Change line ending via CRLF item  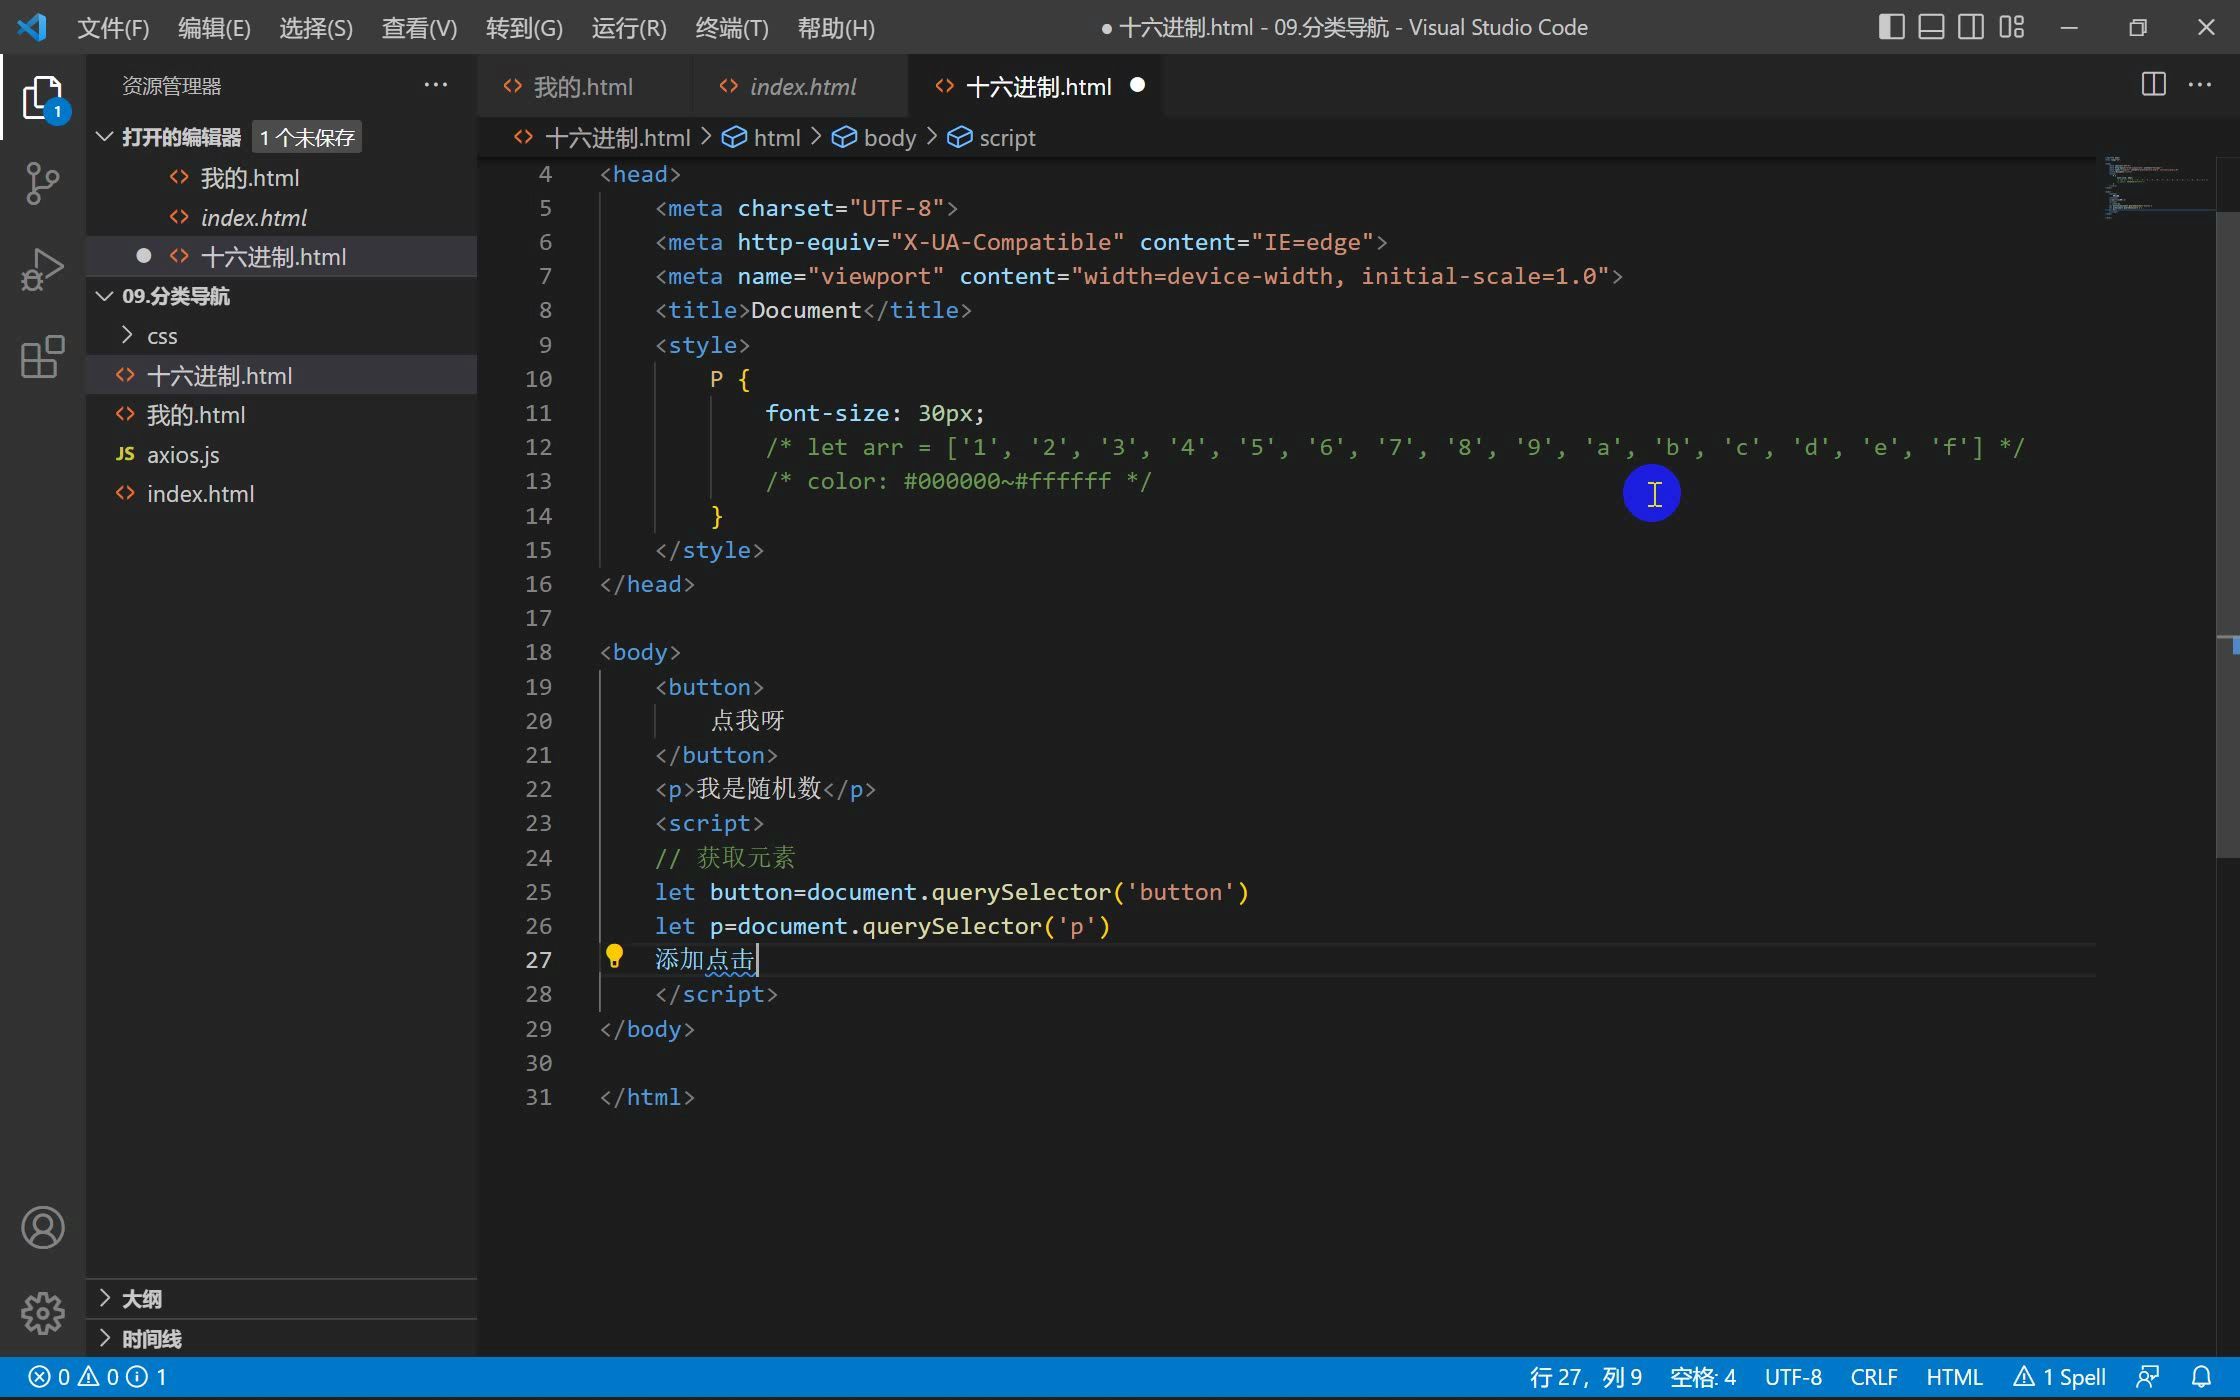1874,1377
